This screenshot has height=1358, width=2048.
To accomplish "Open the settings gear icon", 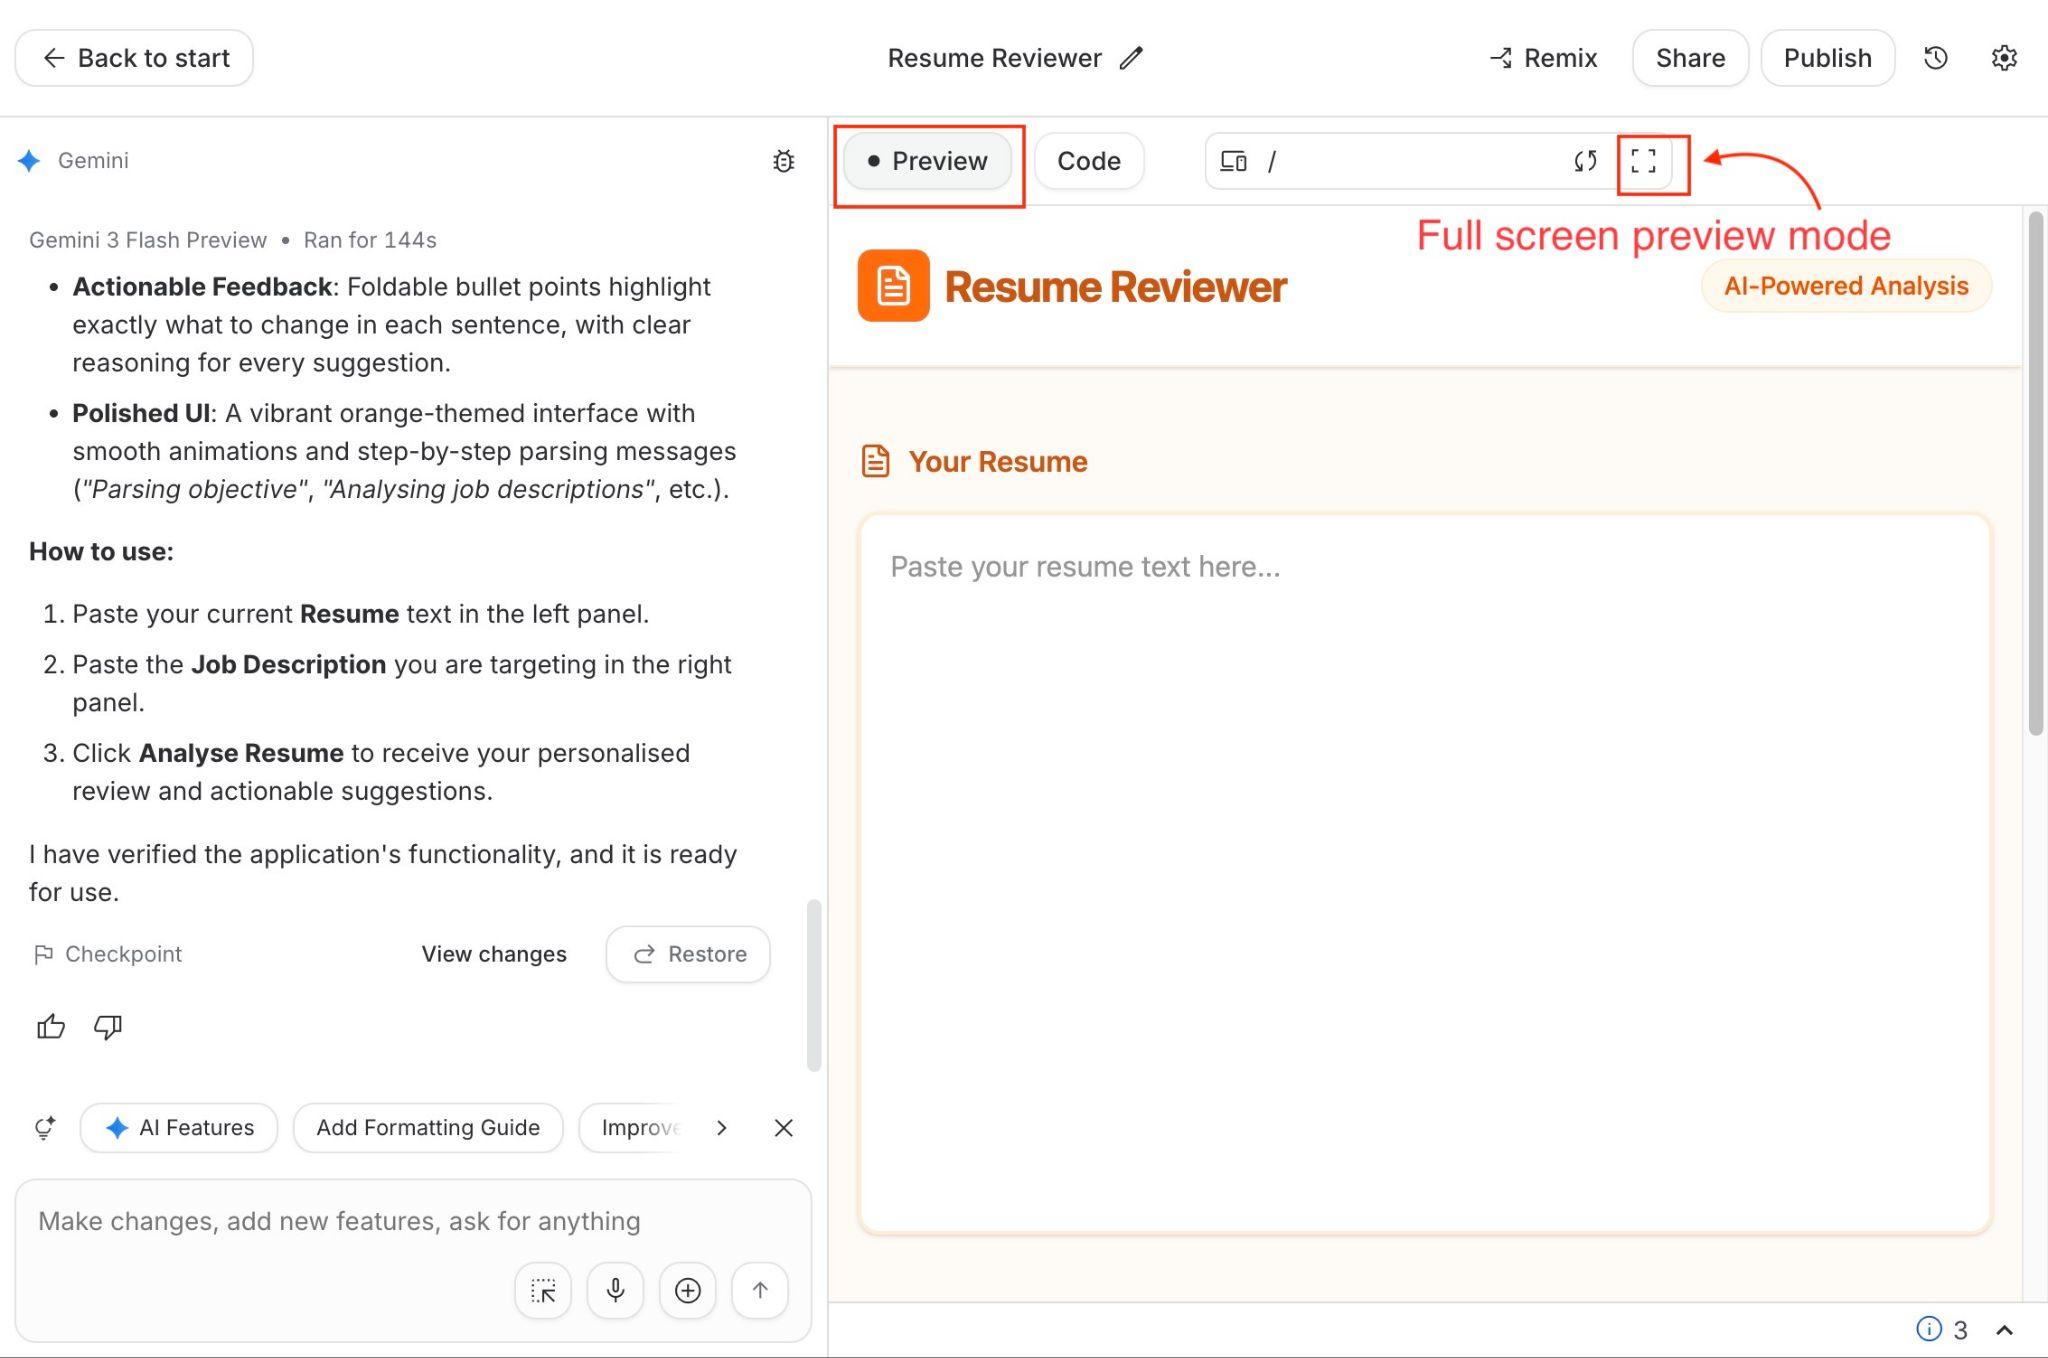I will click(x=2003, y=58).
